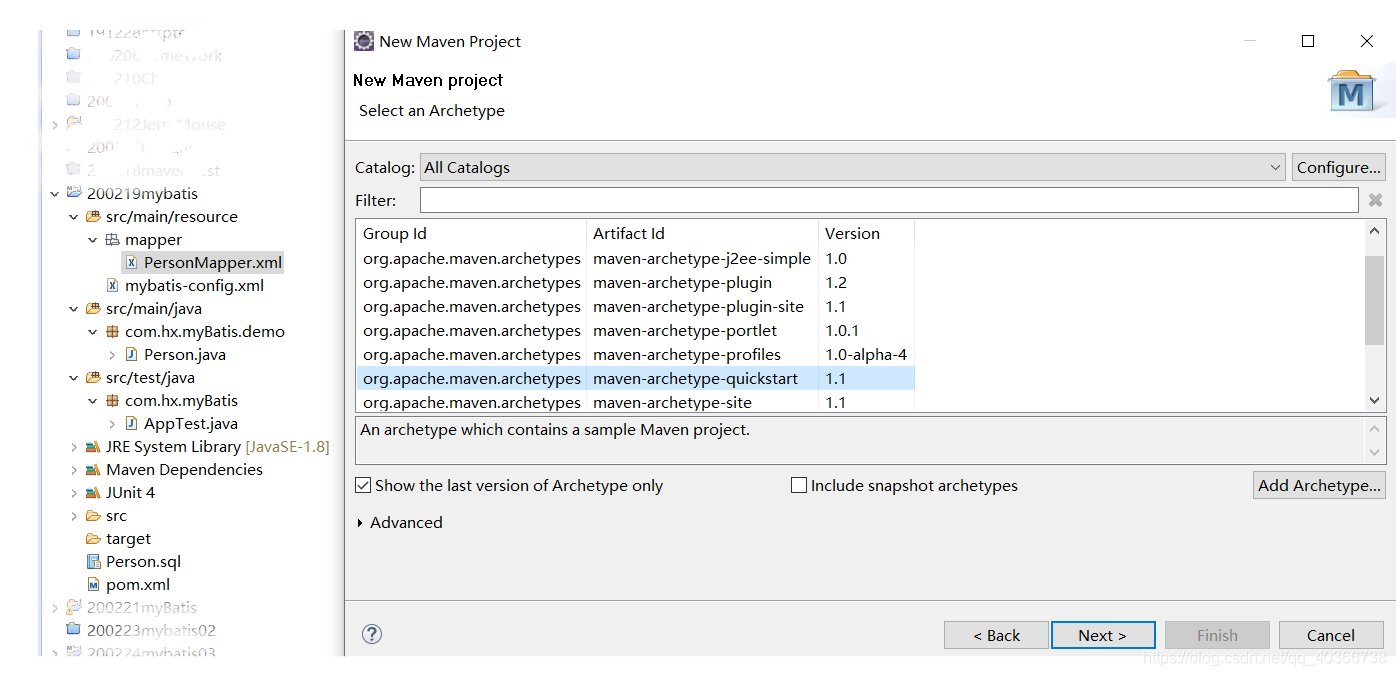Click the mybatis-config.xml file icon
This screenshot has height=676, width=1396.
coord(112,286)
